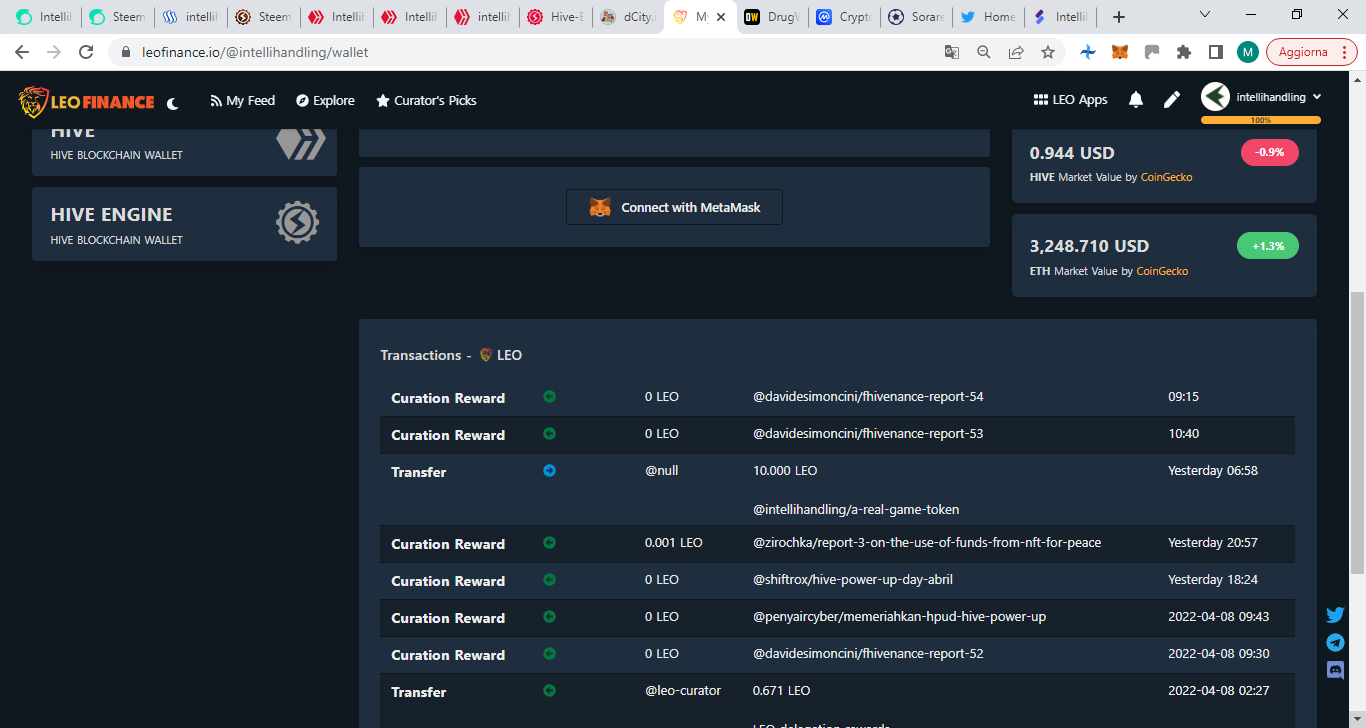The image size is (1366, 728).
Task: Click the +1.3% ETH change badge
Action: [x=1268, y=246]
